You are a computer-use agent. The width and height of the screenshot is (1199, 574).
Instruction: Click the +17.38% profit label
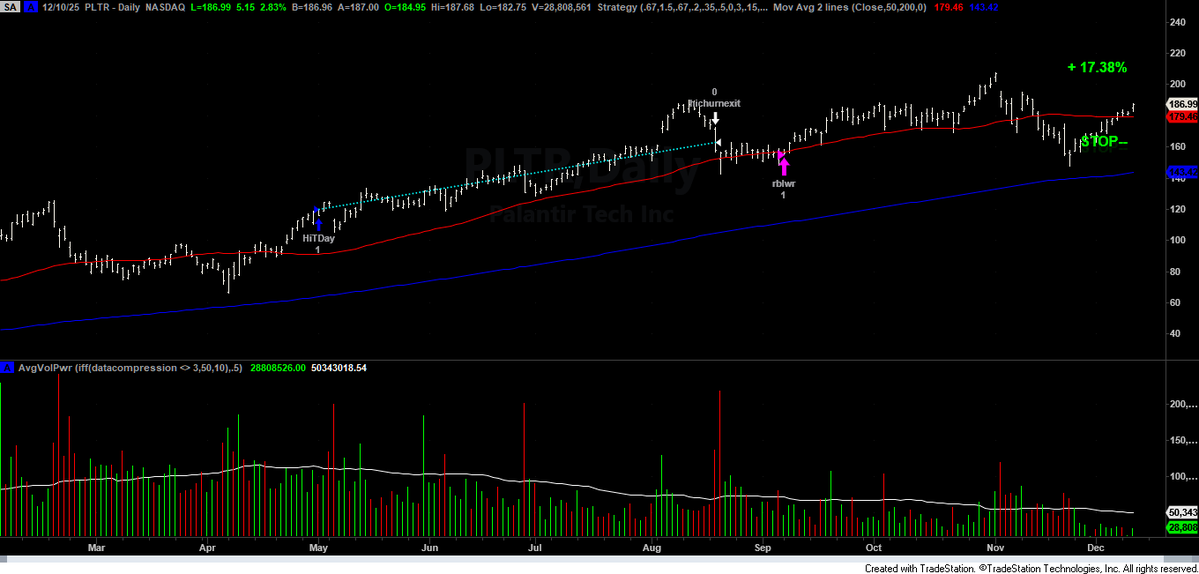(x=1097, y=67)
